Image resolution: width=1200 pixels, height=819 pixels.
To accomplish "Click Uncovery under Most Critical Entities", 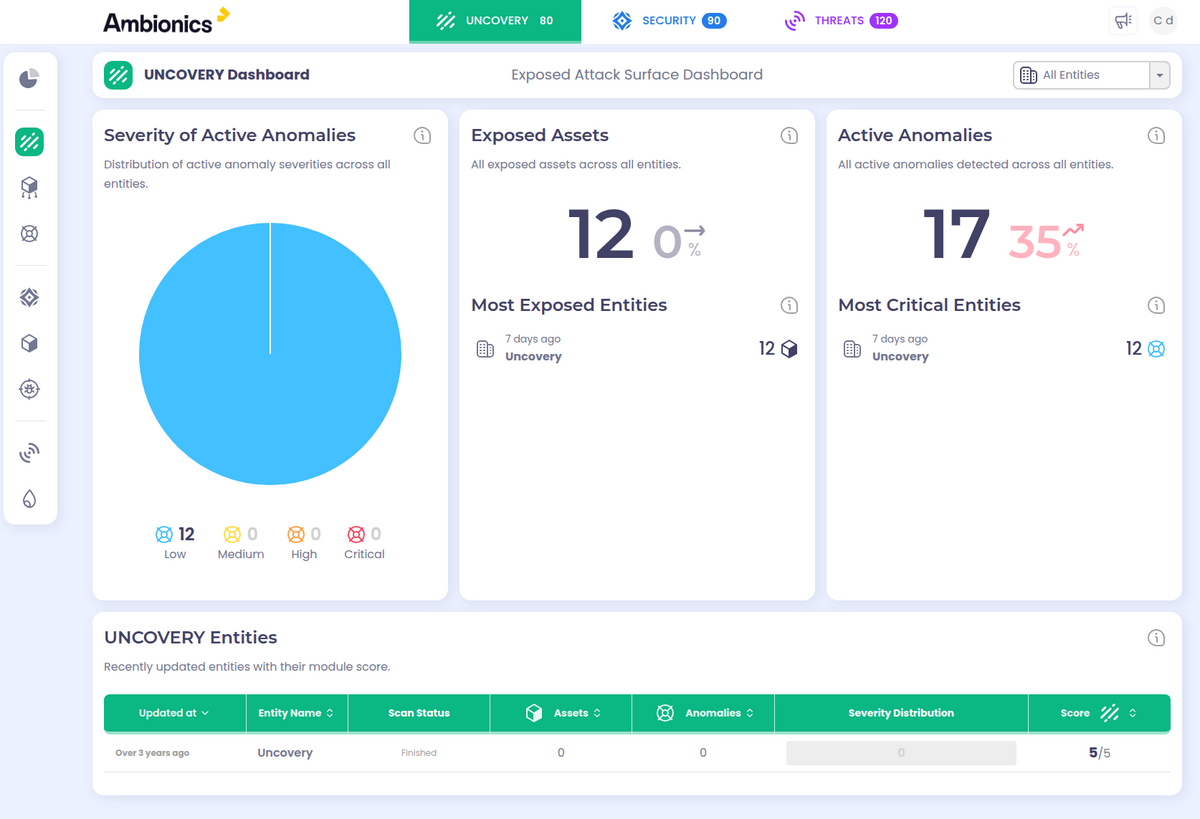I will point(900,356).
